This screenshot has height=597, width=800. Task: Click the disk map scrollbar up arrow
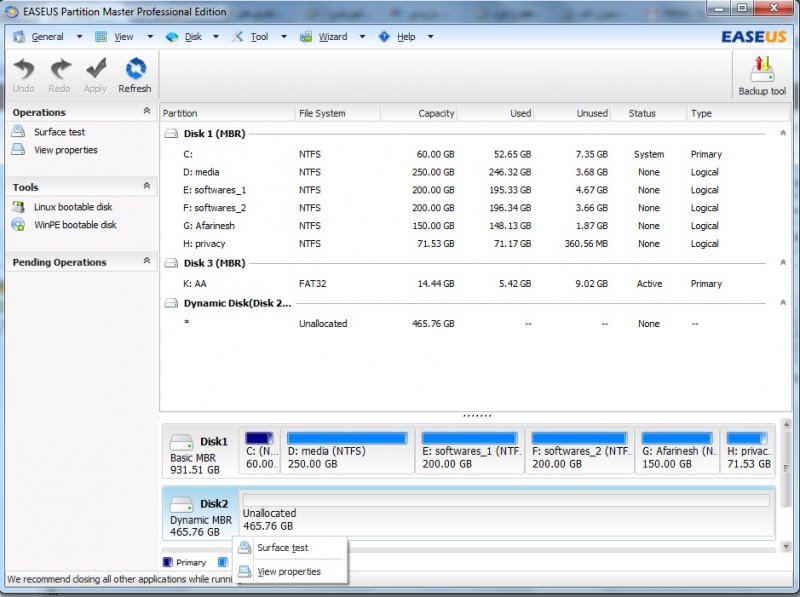786,425
